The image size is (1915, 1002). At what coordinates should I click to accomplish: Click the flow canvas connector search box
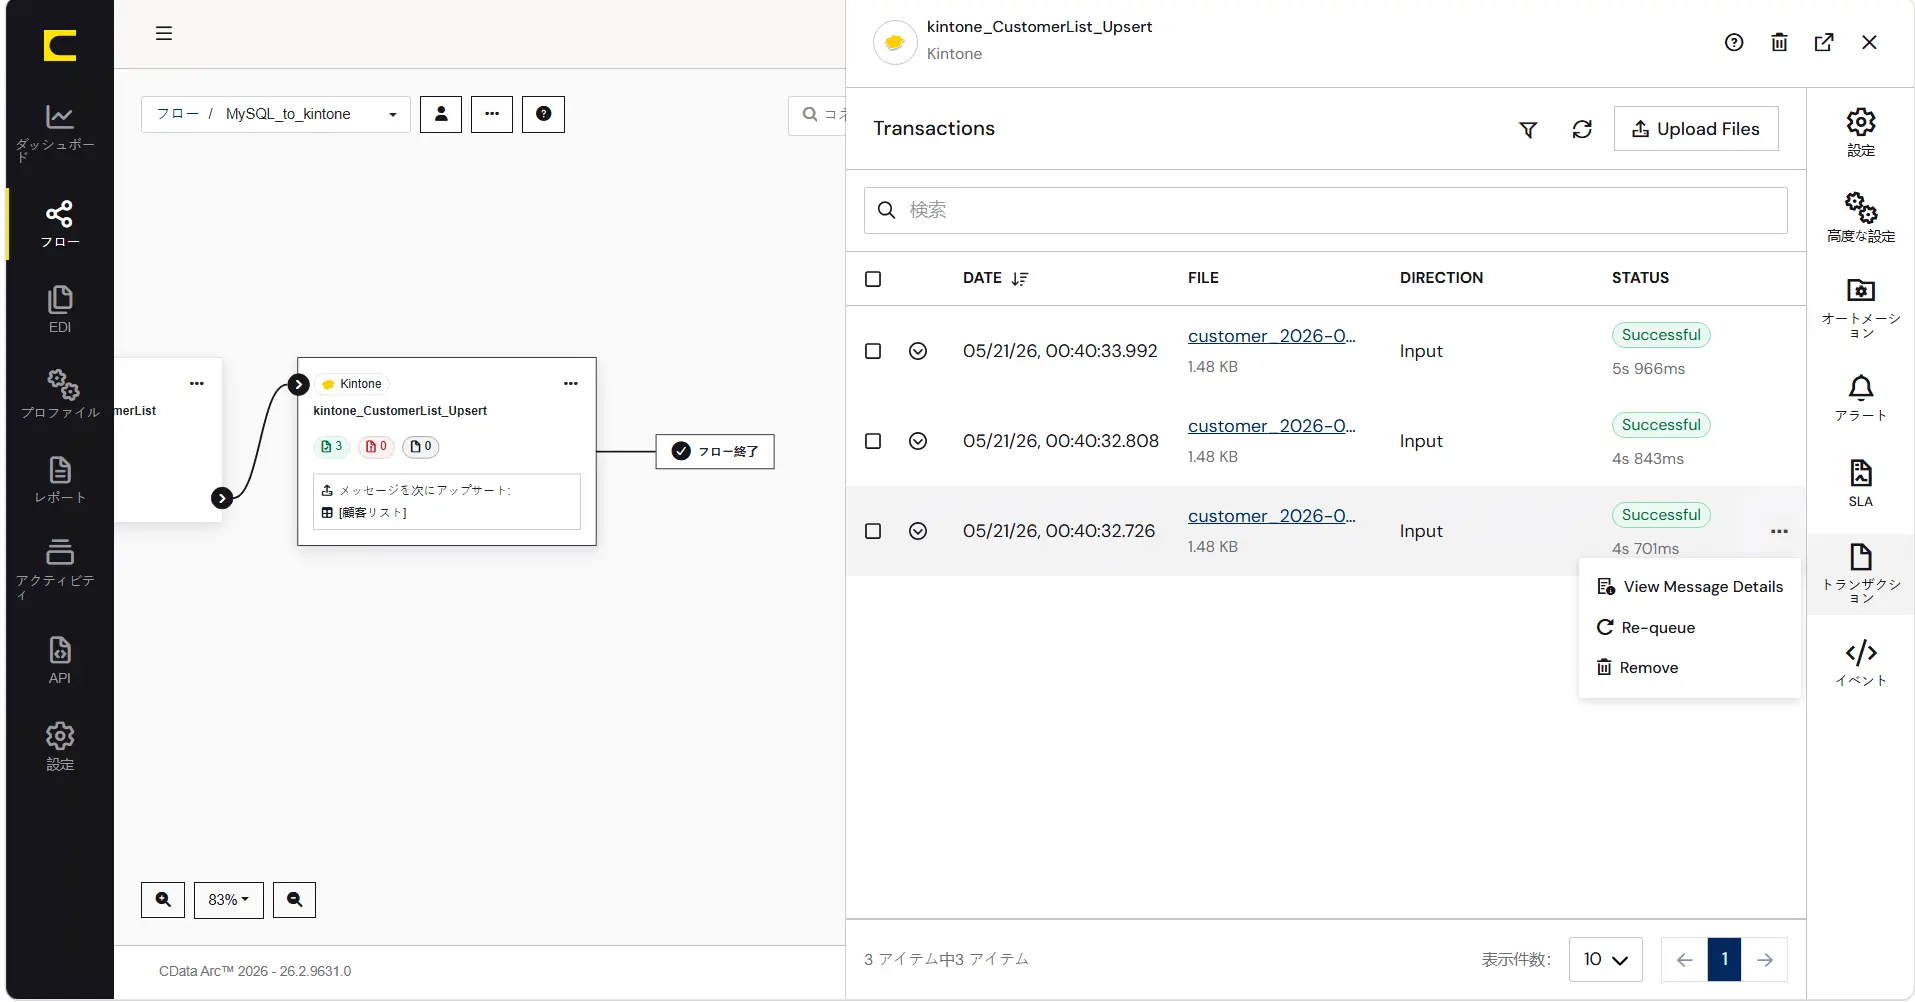click(x=818, y=114)
